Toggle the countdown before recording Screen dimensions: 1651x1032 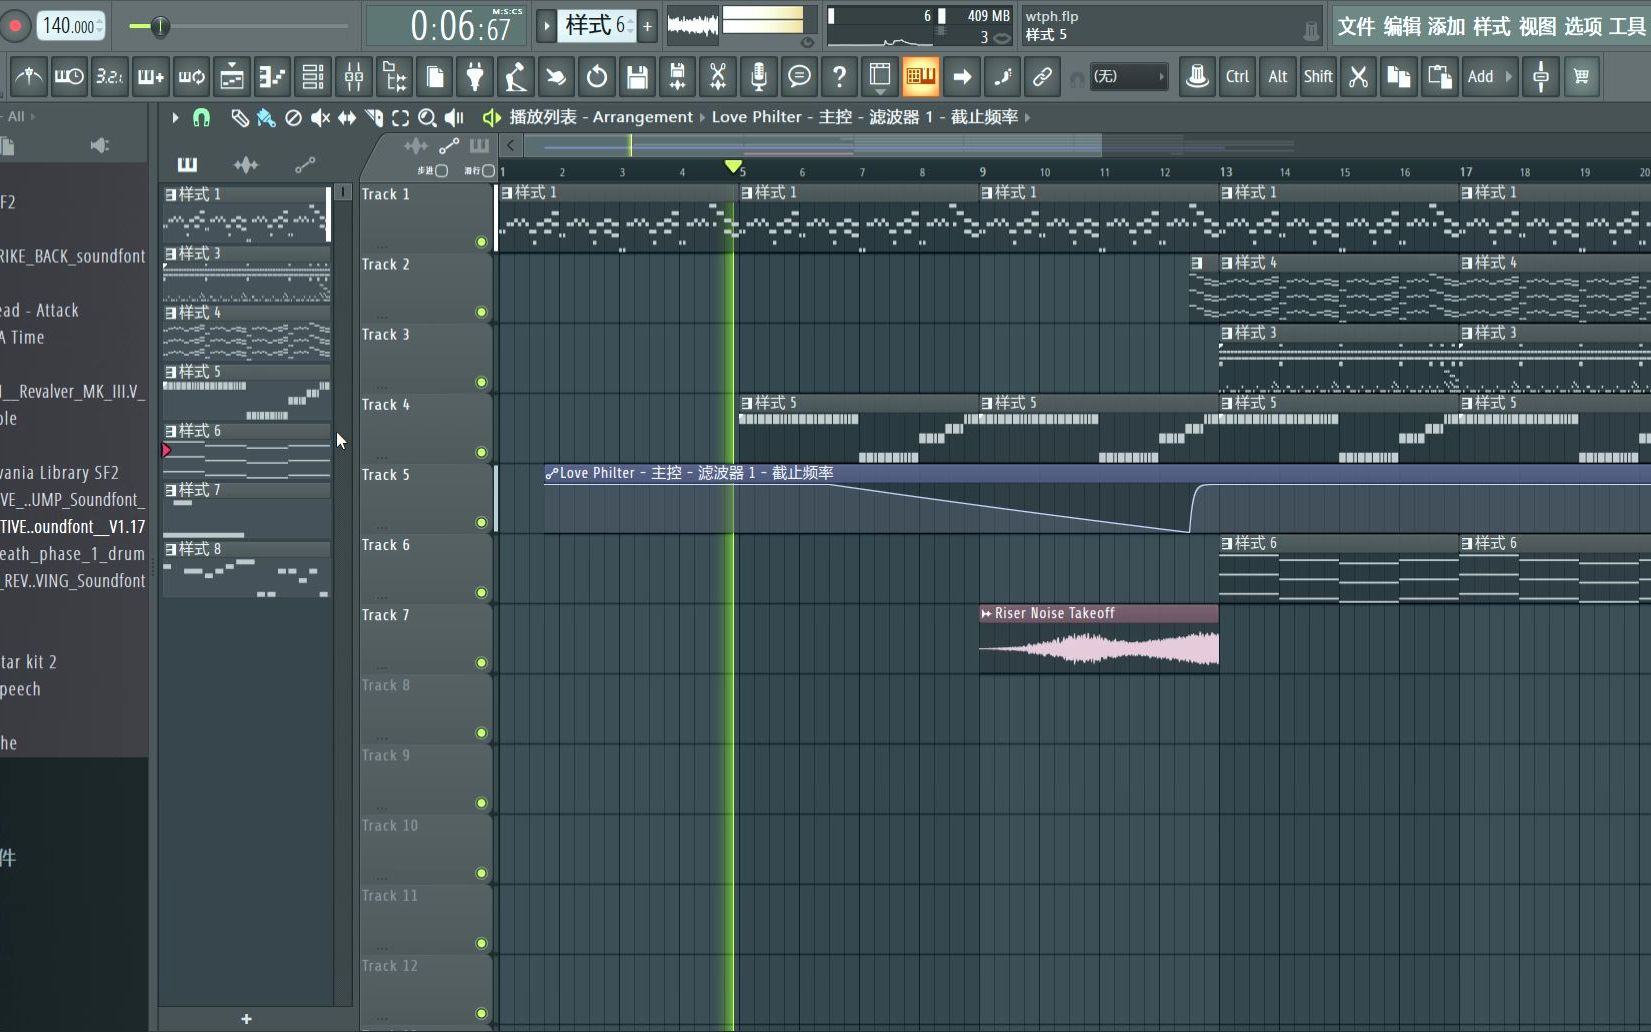109,76
